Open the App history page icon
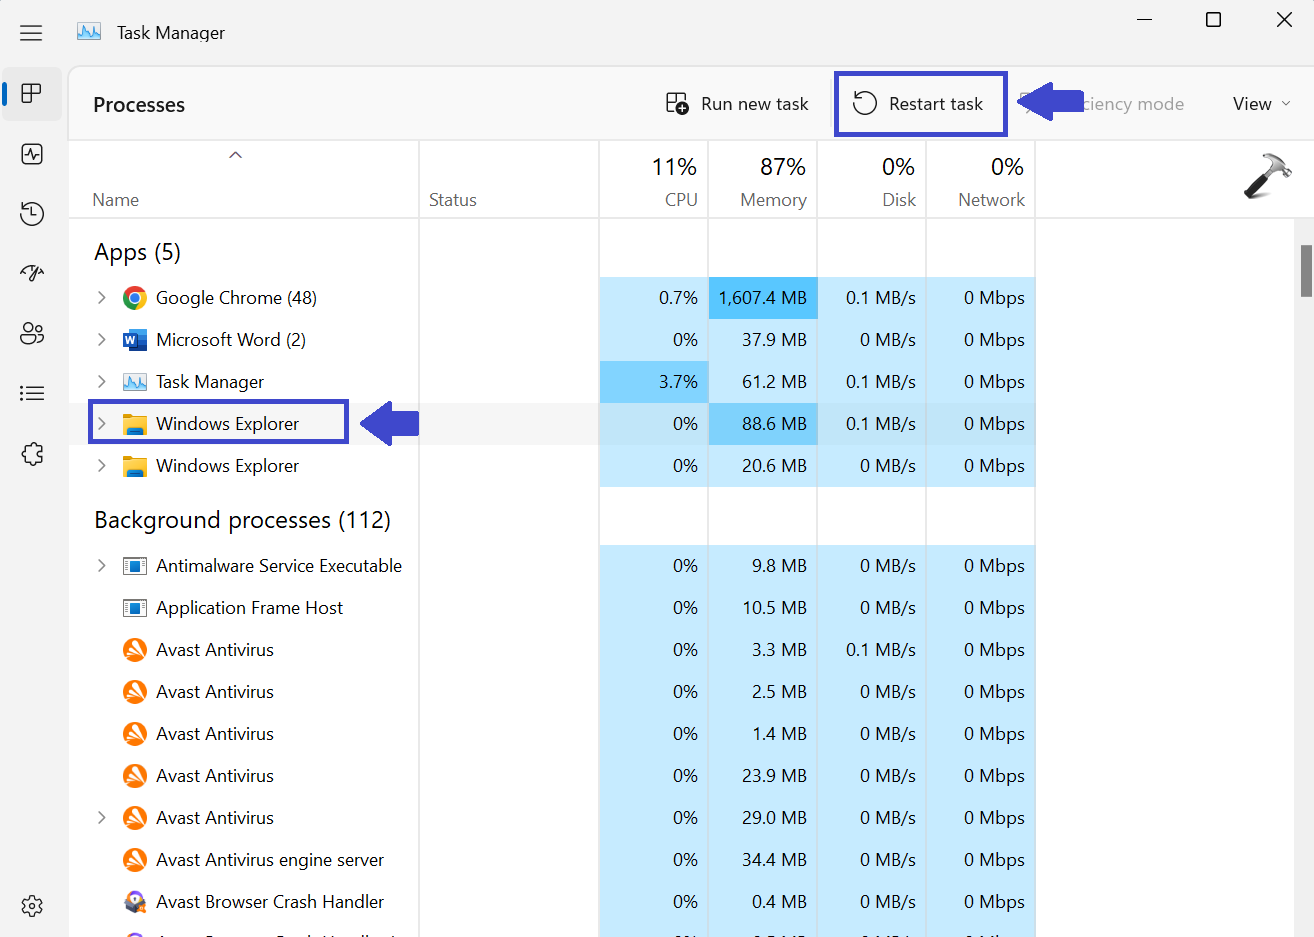Screen dimensions: 1314x937 tap(32, 213)
